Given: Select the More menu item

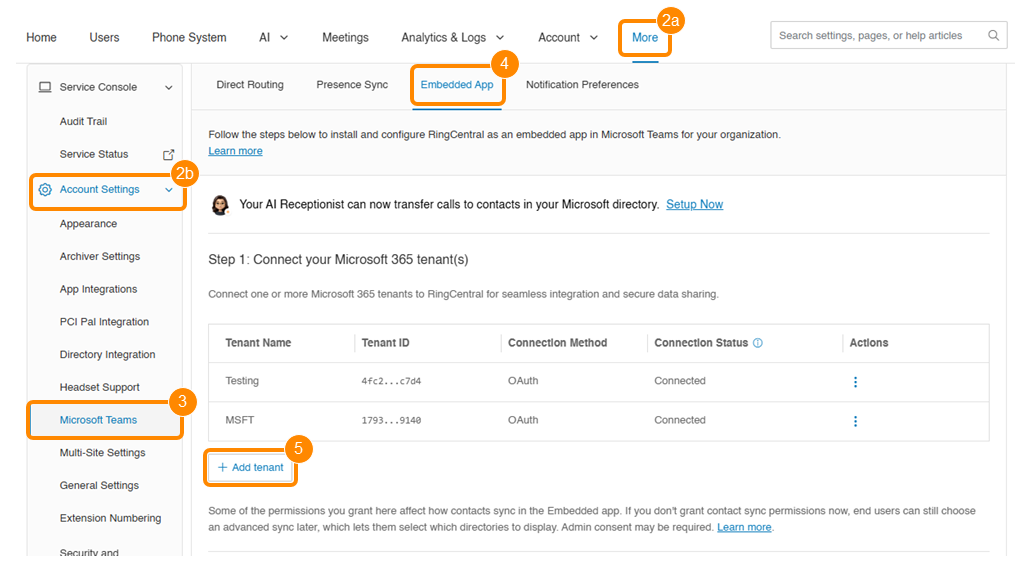Looking at the screenshot, I should point(645,38).
